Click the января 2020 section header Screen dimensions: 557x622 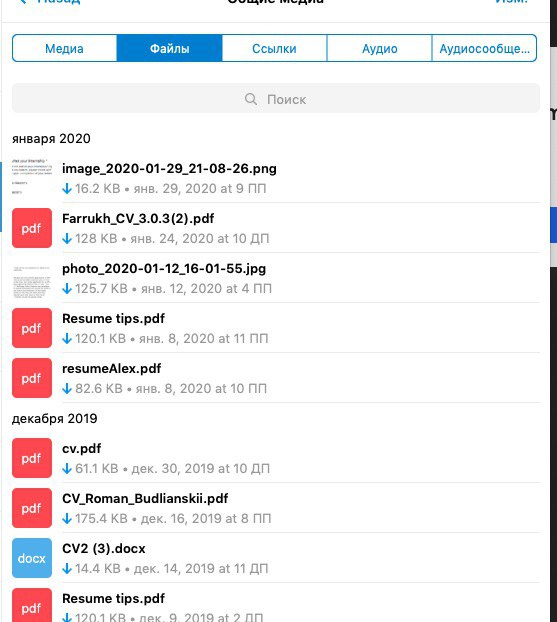coord(51,139)
